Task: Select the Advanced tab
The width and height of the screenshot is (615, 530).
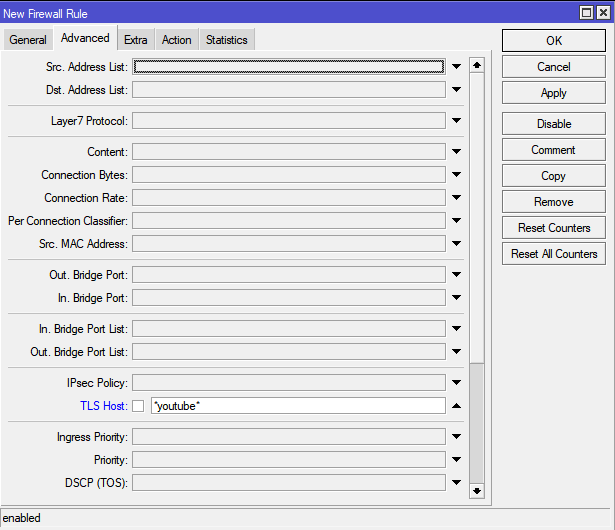Action: (85, 38)
